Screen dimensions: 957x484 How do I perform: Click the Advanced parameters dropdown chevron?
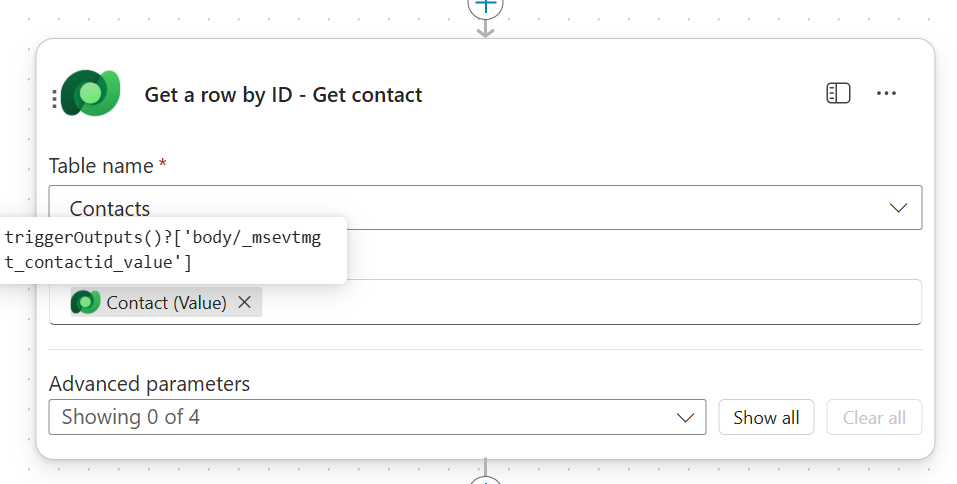tap(685, 417)
